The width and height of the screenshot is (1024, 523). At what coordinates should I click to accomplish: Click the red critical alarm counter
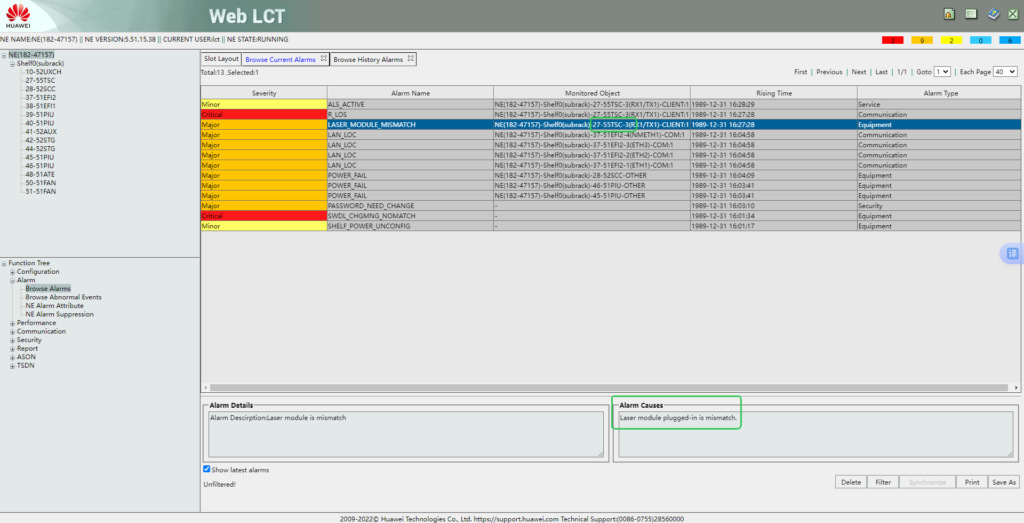[x=892, y=40]
